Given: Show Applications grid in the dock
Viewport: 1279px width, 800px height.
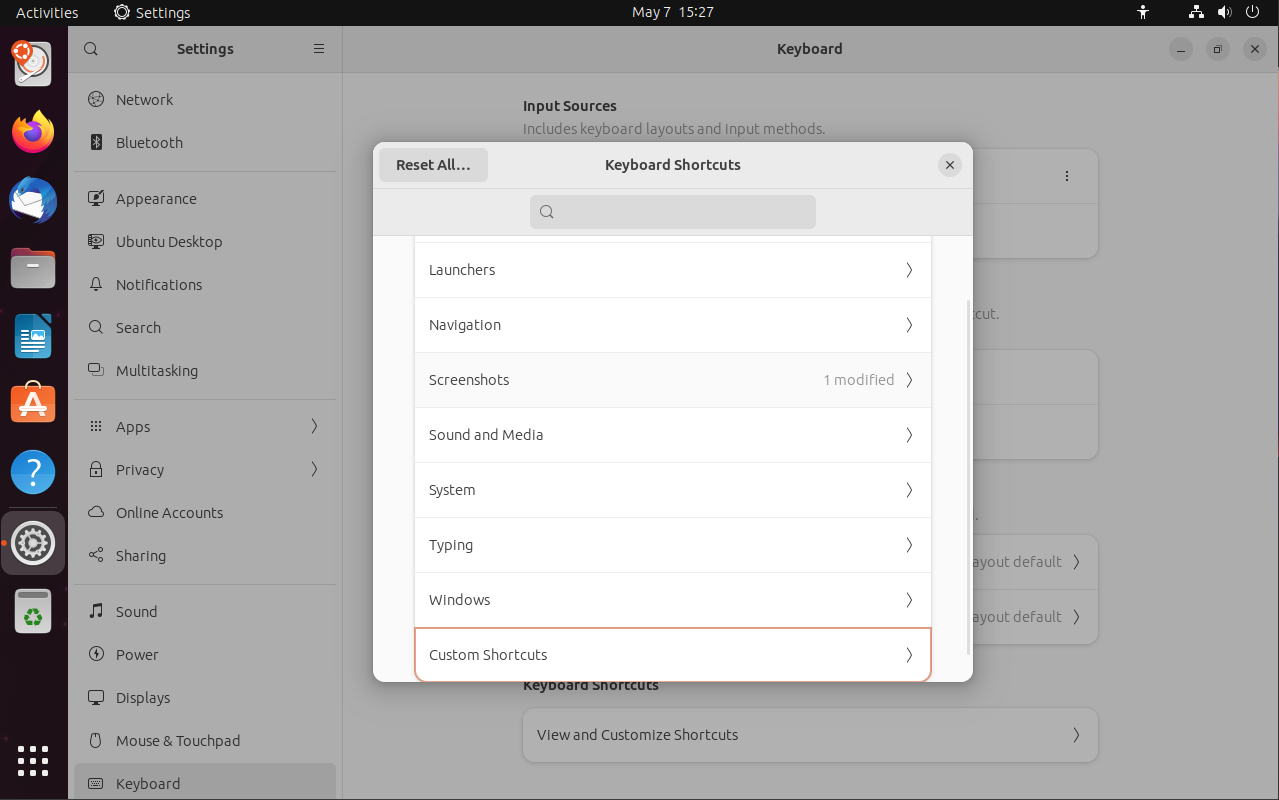Looking at the screenshot, I should pyautogui.click(x=33, y=761).
